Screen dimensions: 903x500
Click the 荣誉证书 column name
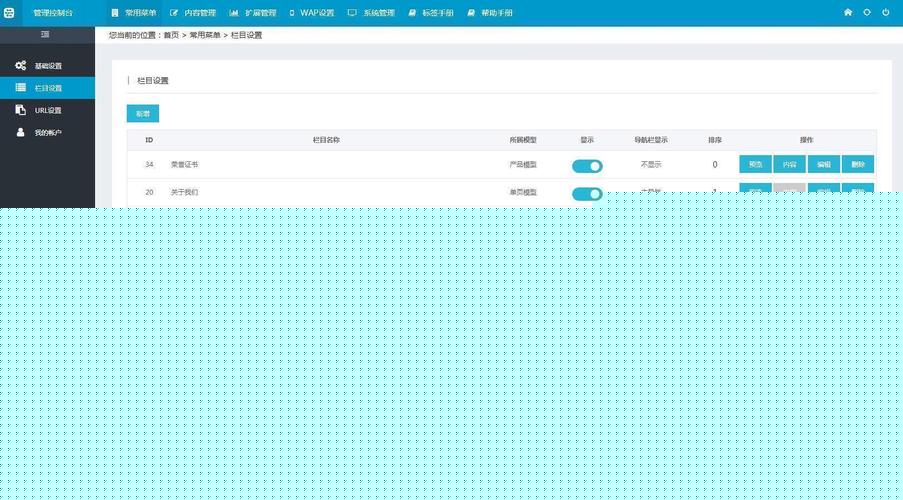(x=184, y=164)
